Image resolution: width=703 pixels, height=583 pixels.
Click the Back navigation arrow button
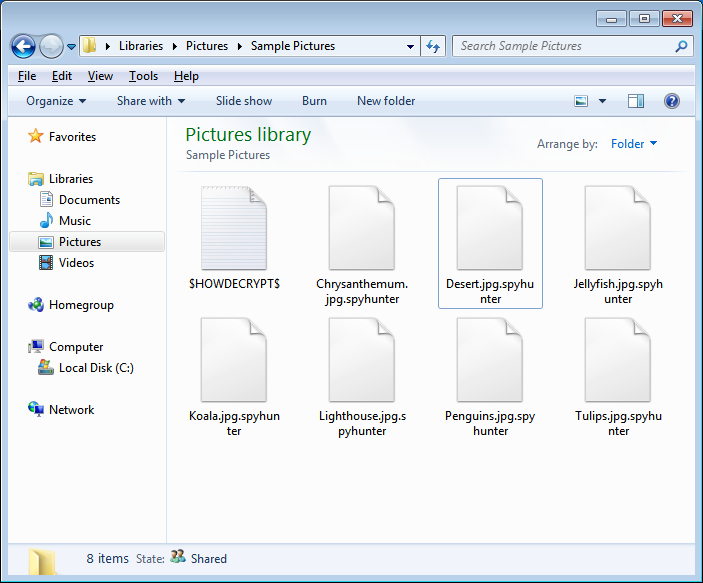coord(23,46)
